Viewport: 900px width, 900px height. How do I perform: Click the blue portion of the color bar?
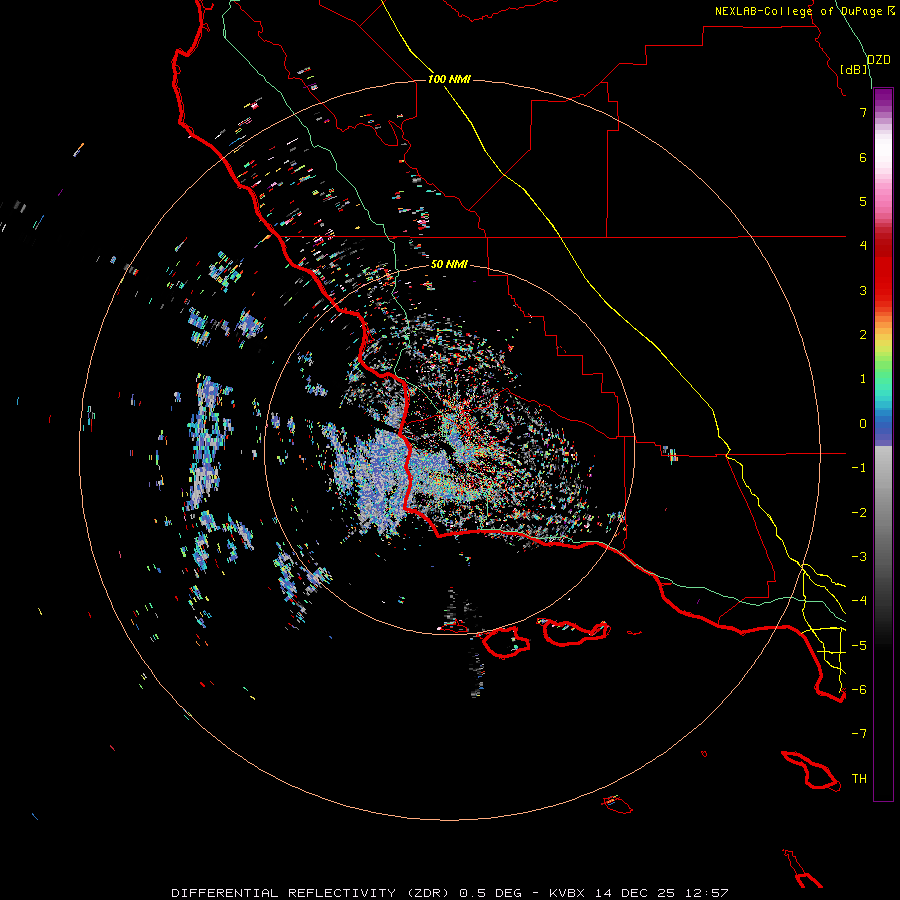pyautogui.click(x=883, y=428)
